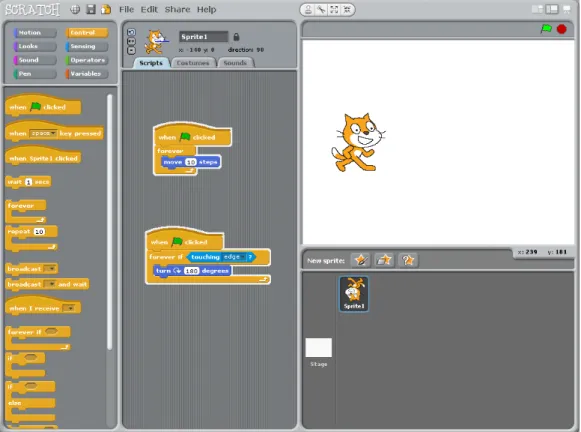The image size is (581, 432).
Task: Open the broadcast block message dropdown
Action: (50, 269)
